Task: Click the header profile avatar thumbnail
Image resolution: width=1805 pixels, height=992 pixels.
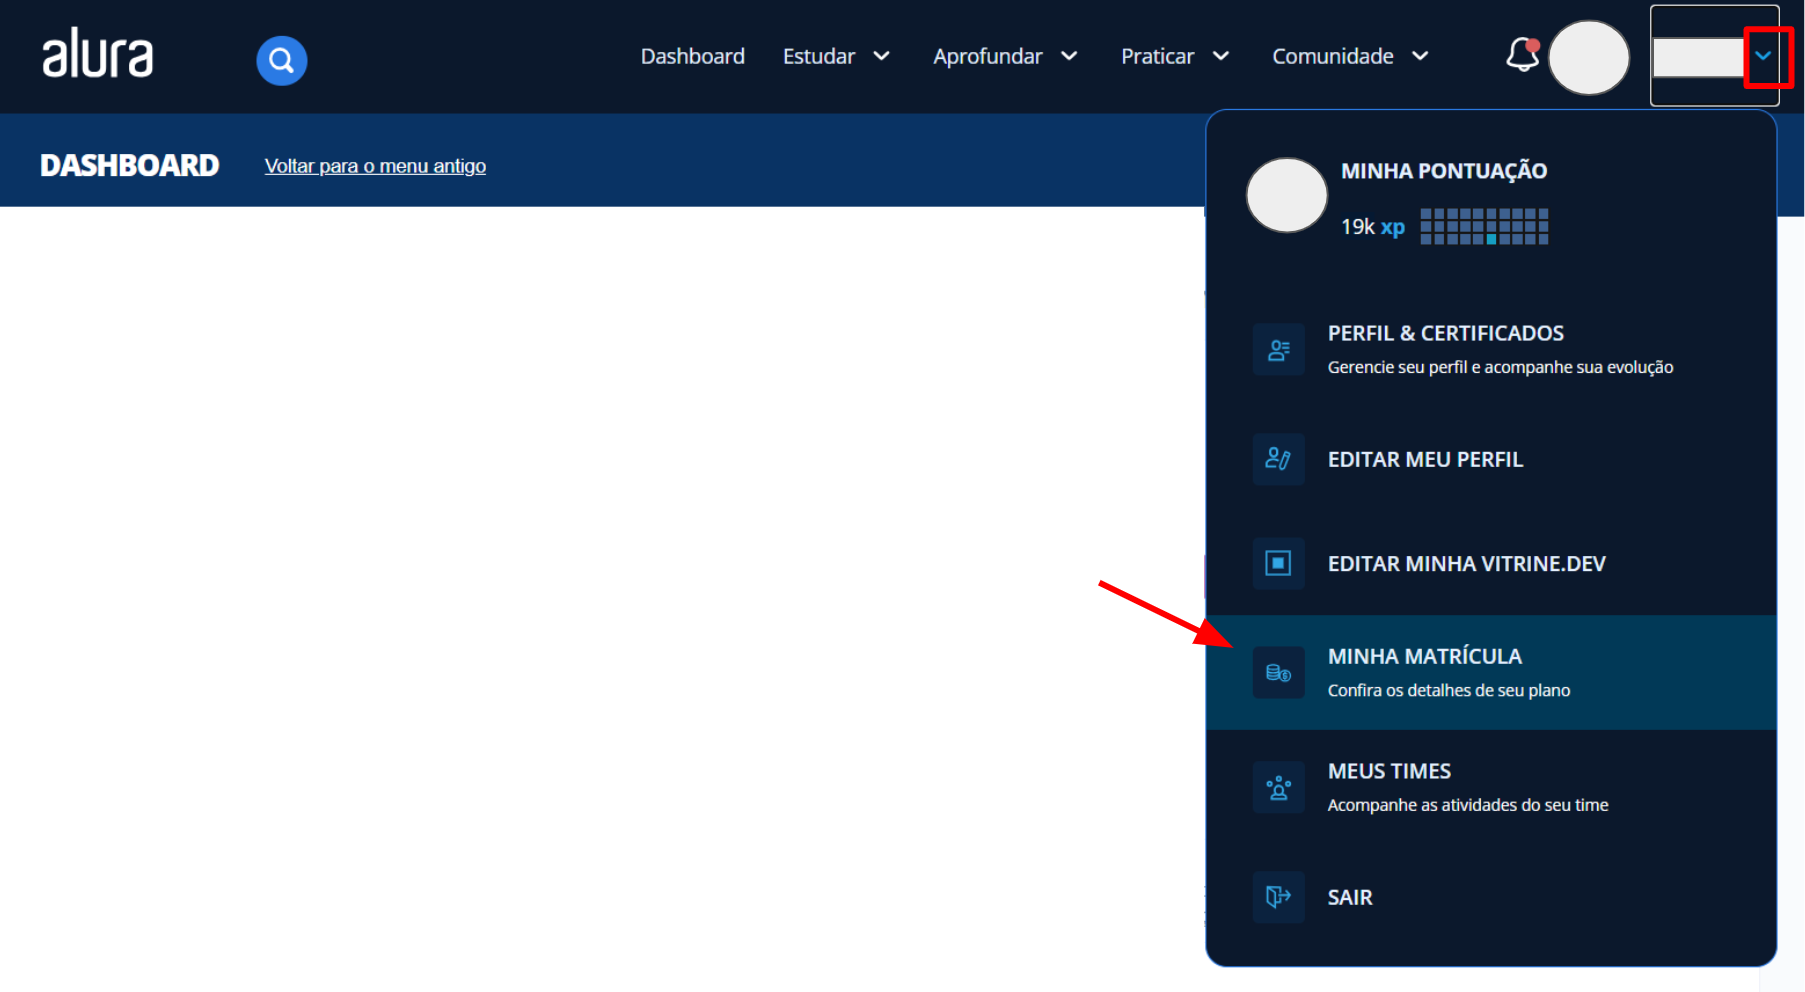Action: pyautogui.click(x=1588, y=57)
